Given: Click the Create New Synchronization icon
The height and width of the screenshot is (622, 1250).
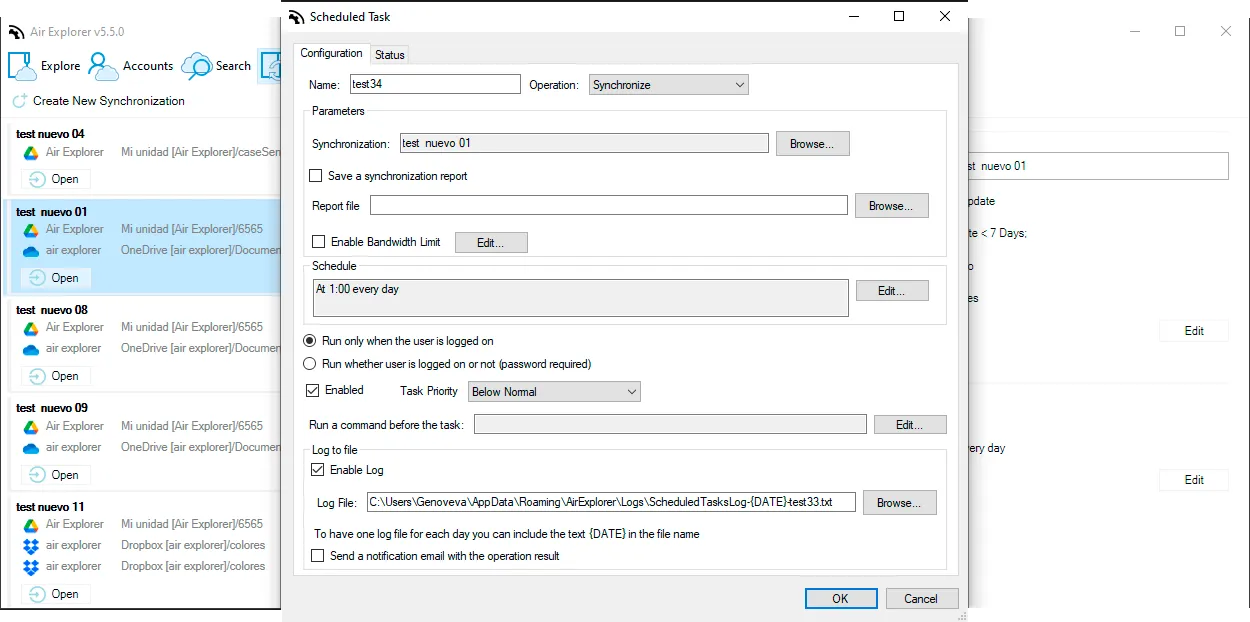Looking at the screenshot, I should coord(19,101).
